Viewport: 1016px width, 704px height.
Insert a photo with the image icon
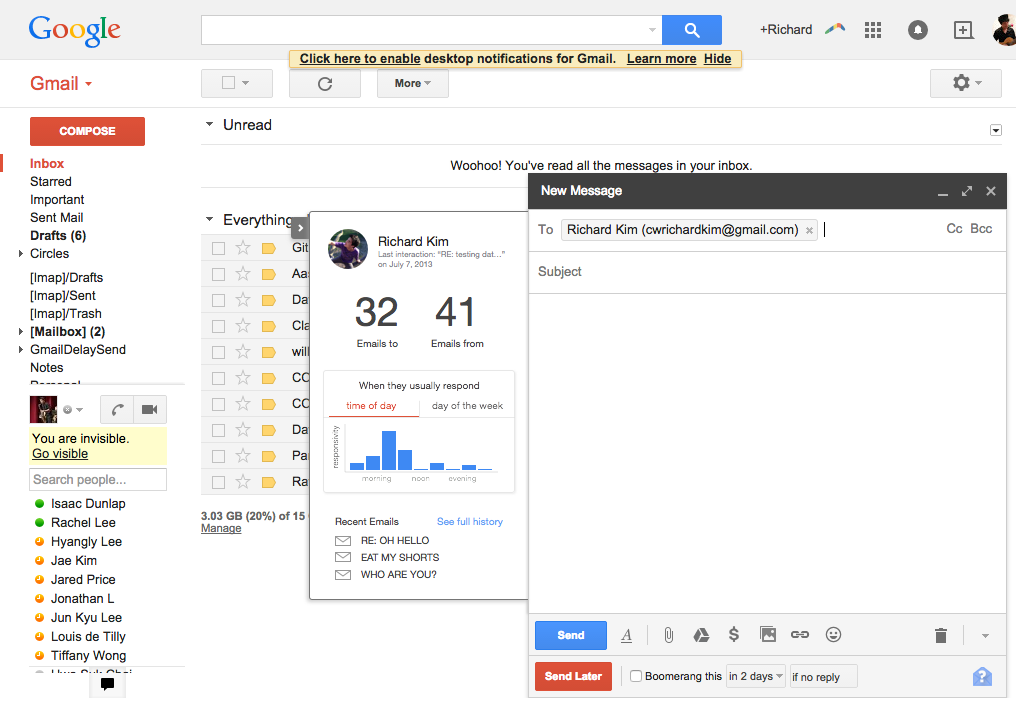pos(768,635)
